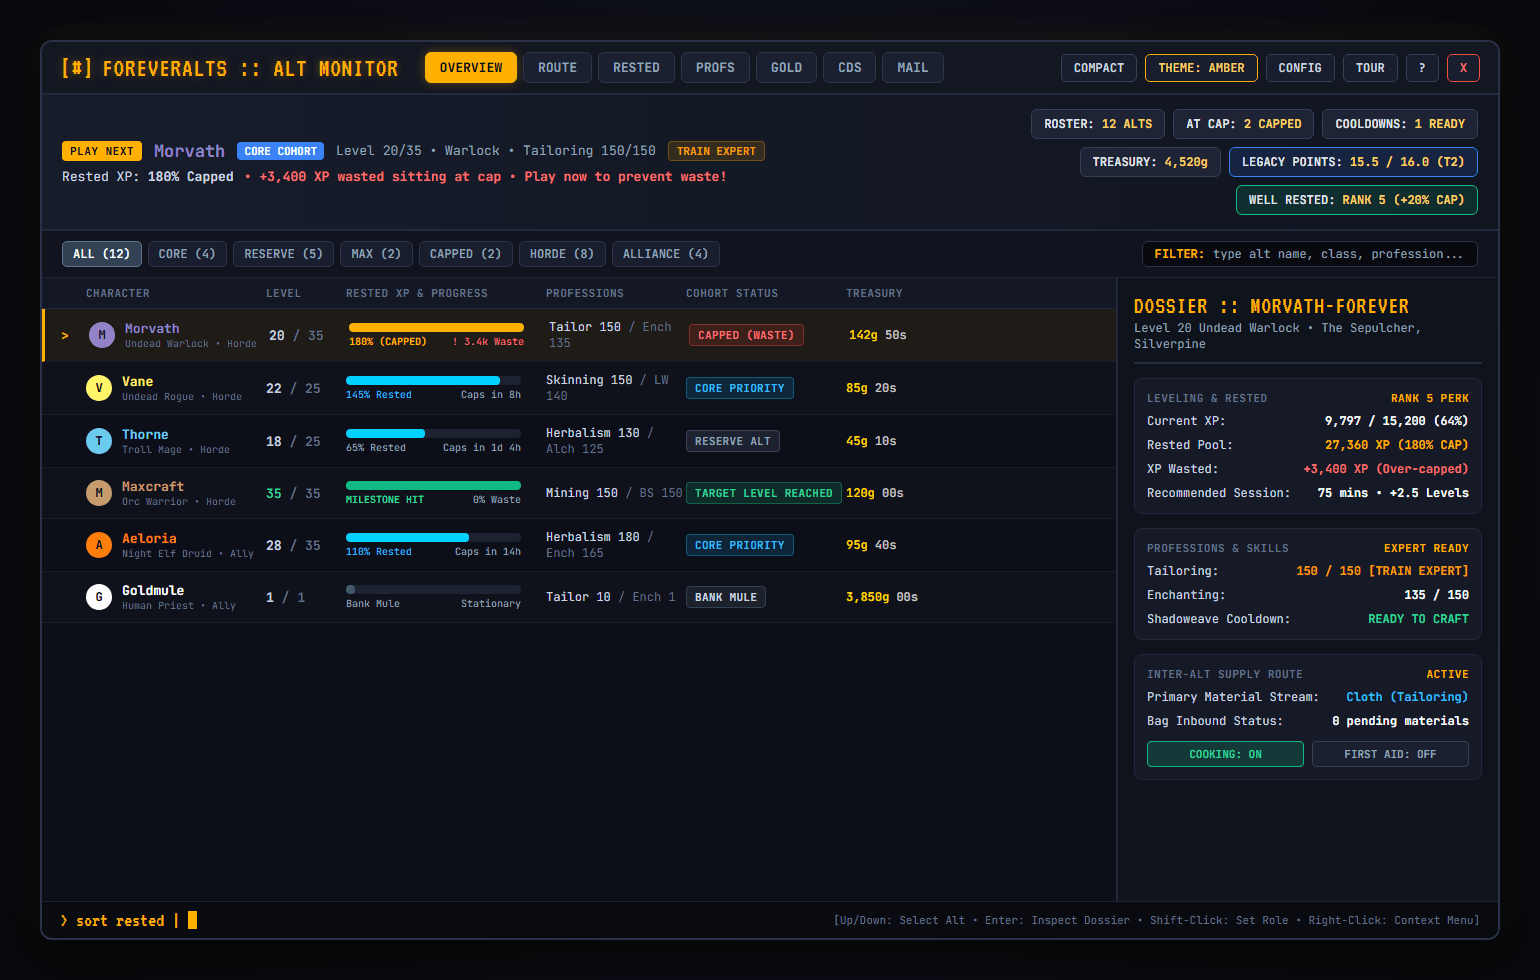Click the Legacy Points stat chip
The height and width of the screenshot is (980, 1540).
[x=1353, y=162]
